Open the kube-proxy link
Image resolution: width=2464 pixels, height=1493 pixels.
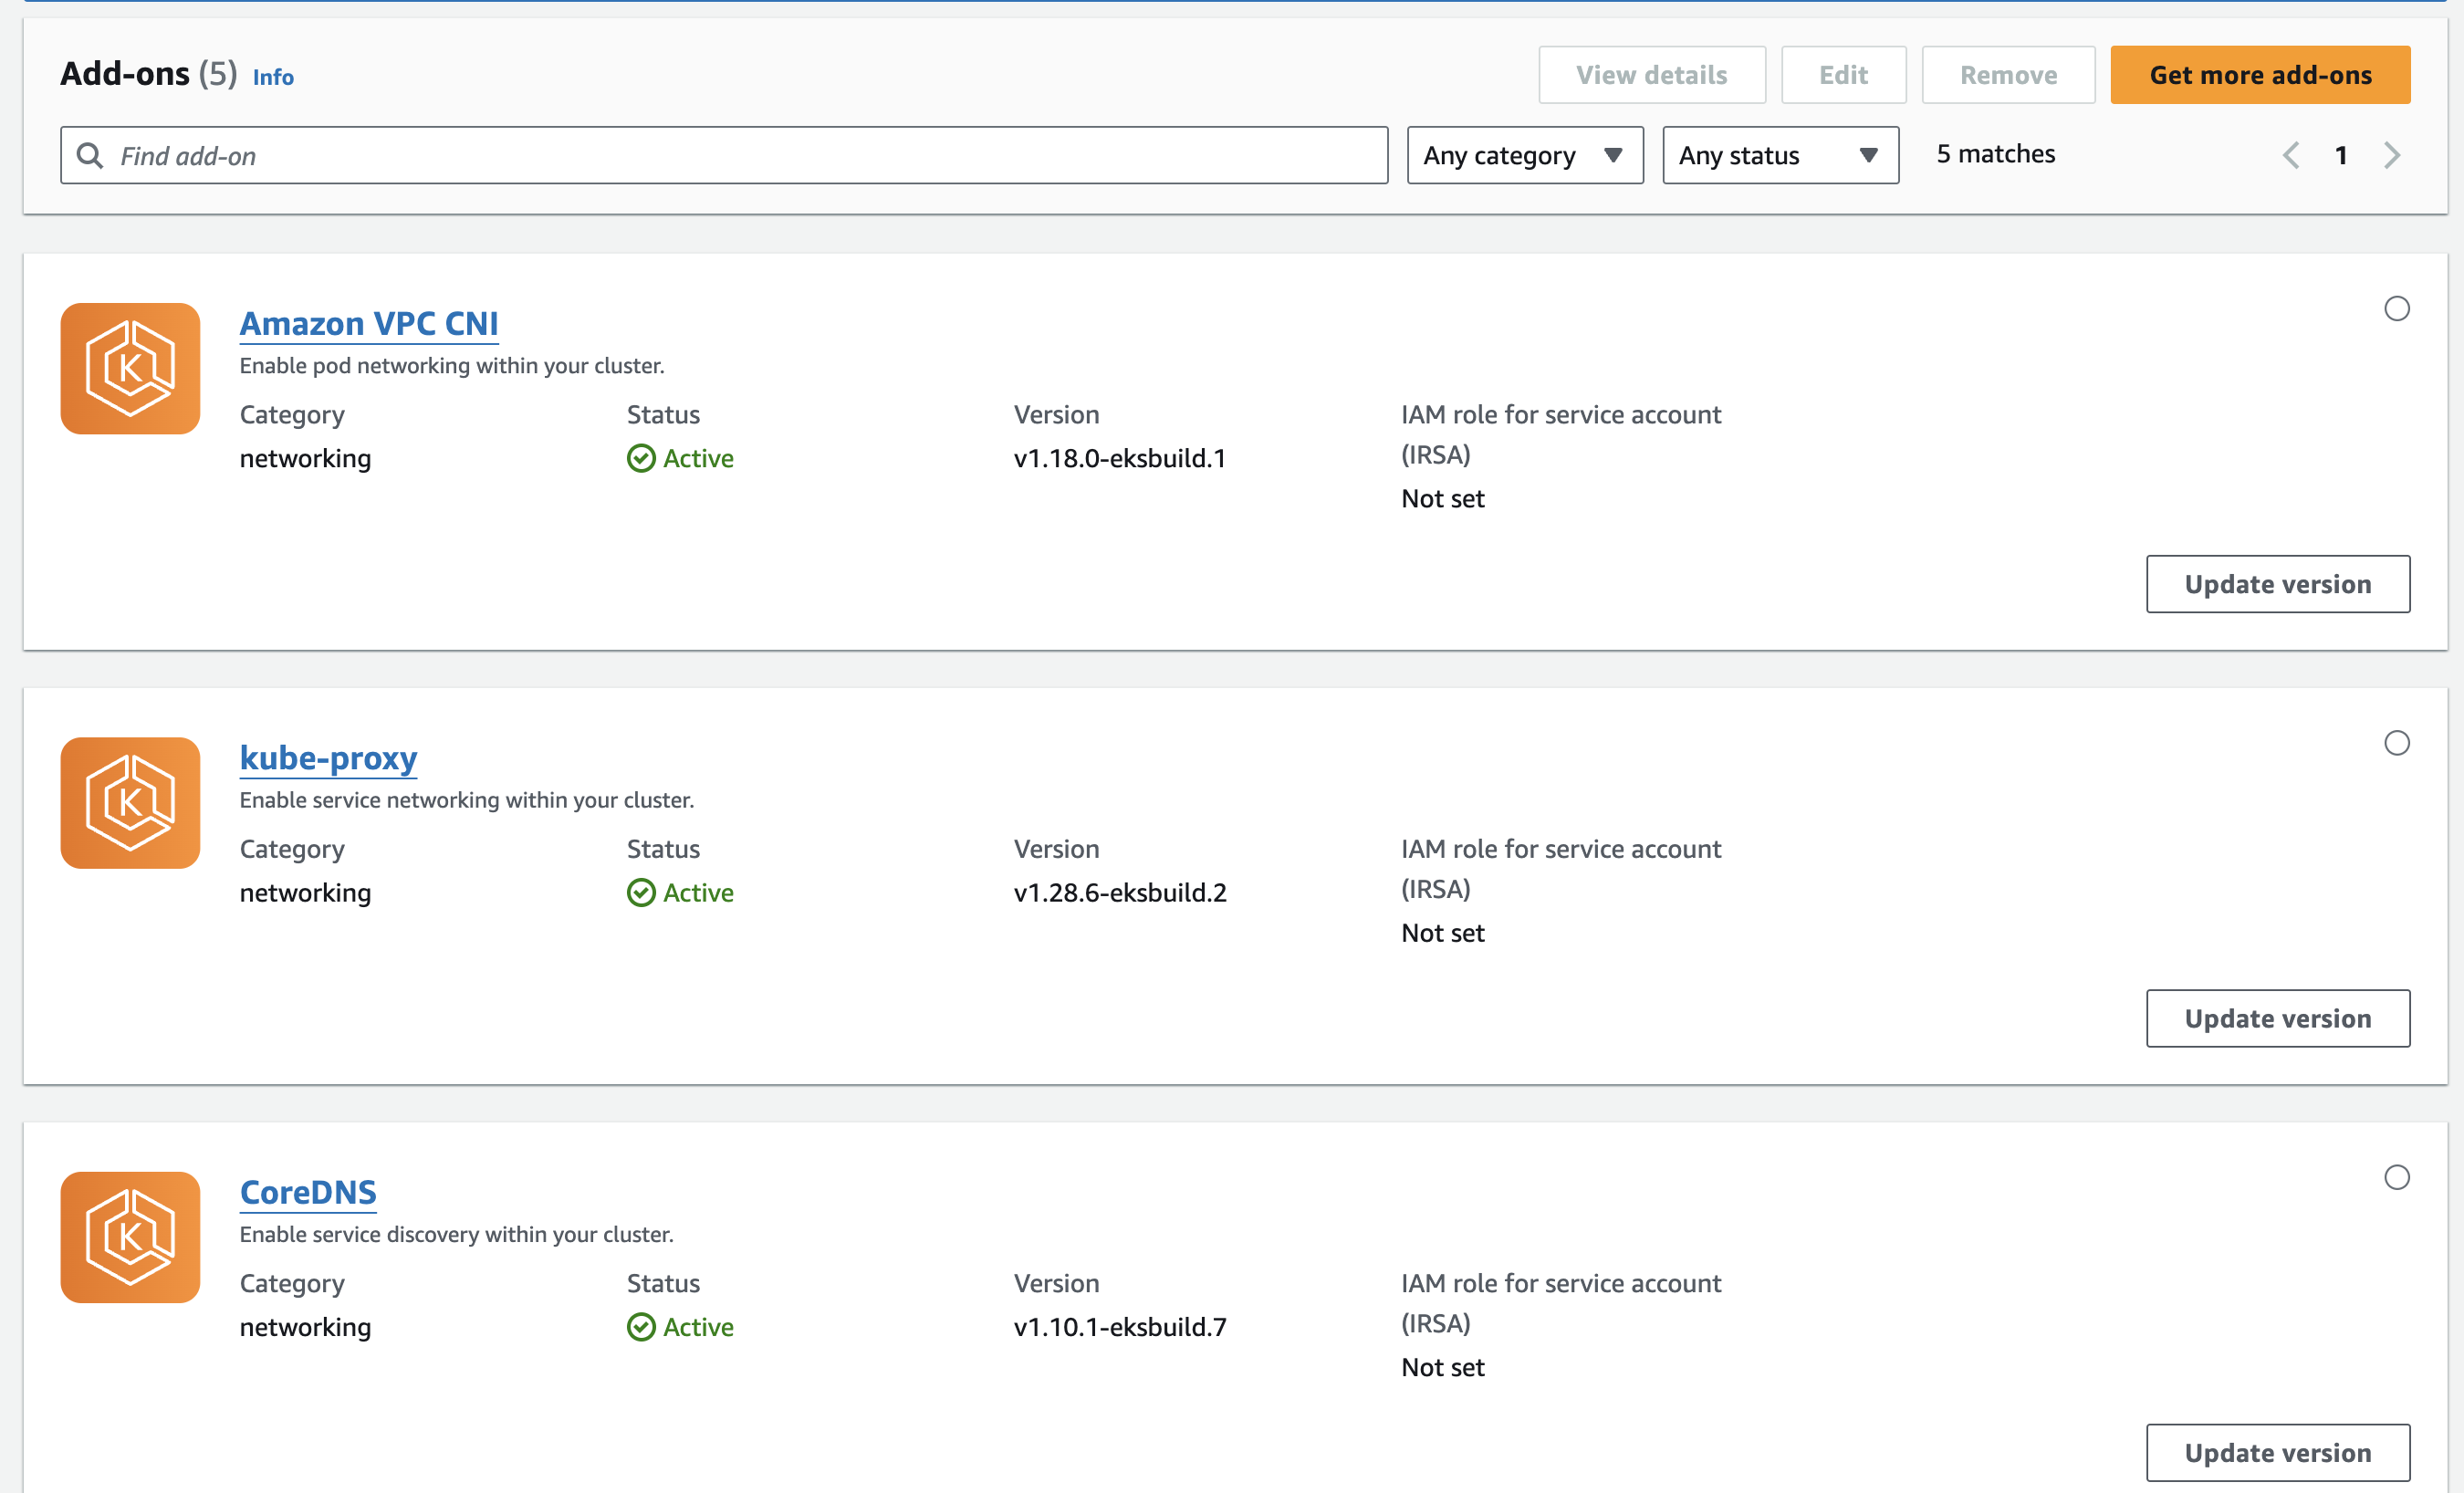pyautogui.click(x=329, y=758)
